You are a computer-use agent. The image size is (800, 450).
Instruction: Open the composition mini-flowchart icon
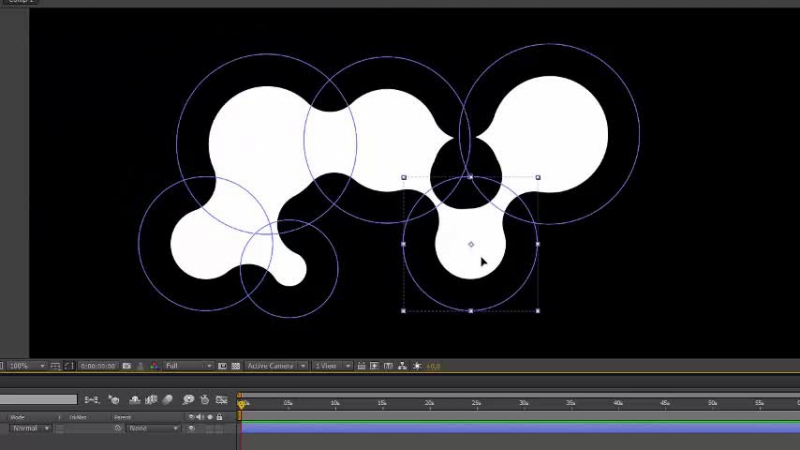pos(92,399)
